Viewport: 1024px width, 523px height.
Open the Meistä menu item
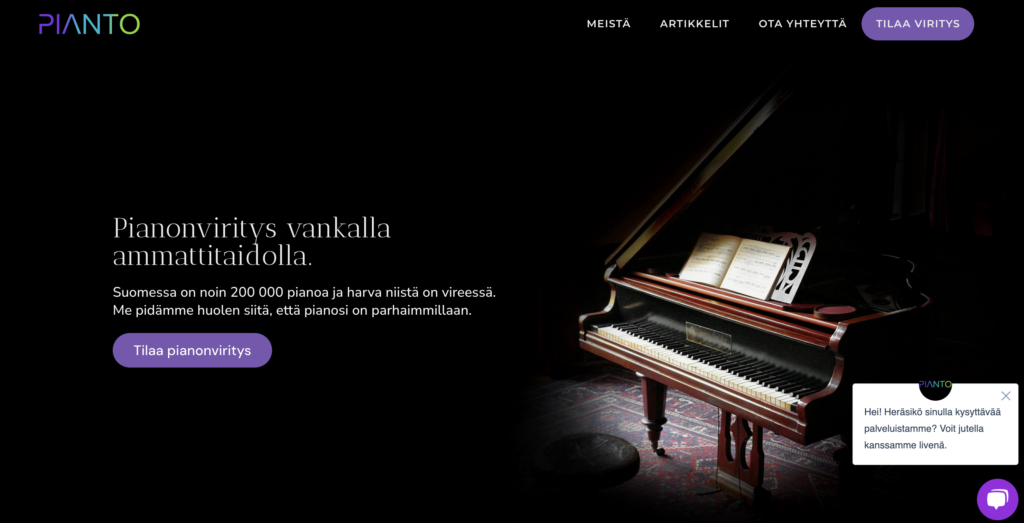coord(609,24)
